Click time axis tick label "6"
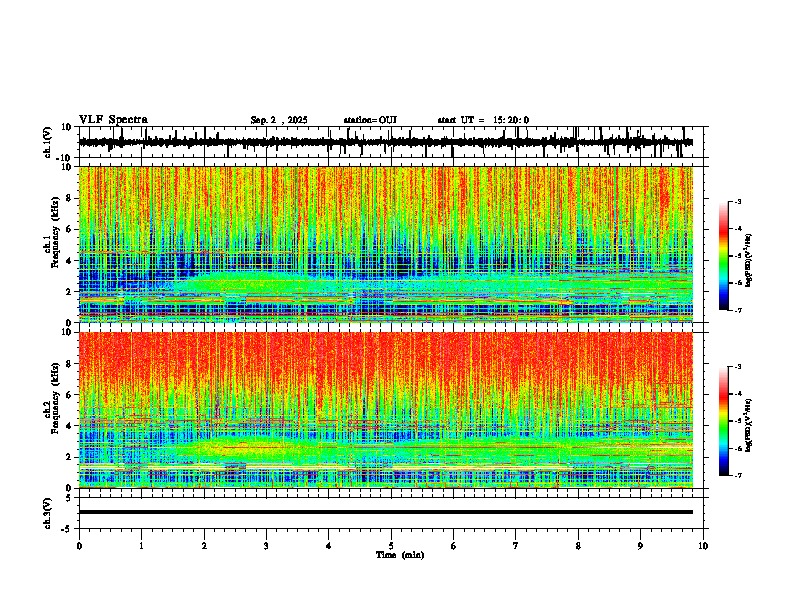Image resolution: width=792 pixels, height=612 pixels. pos(453,546)
